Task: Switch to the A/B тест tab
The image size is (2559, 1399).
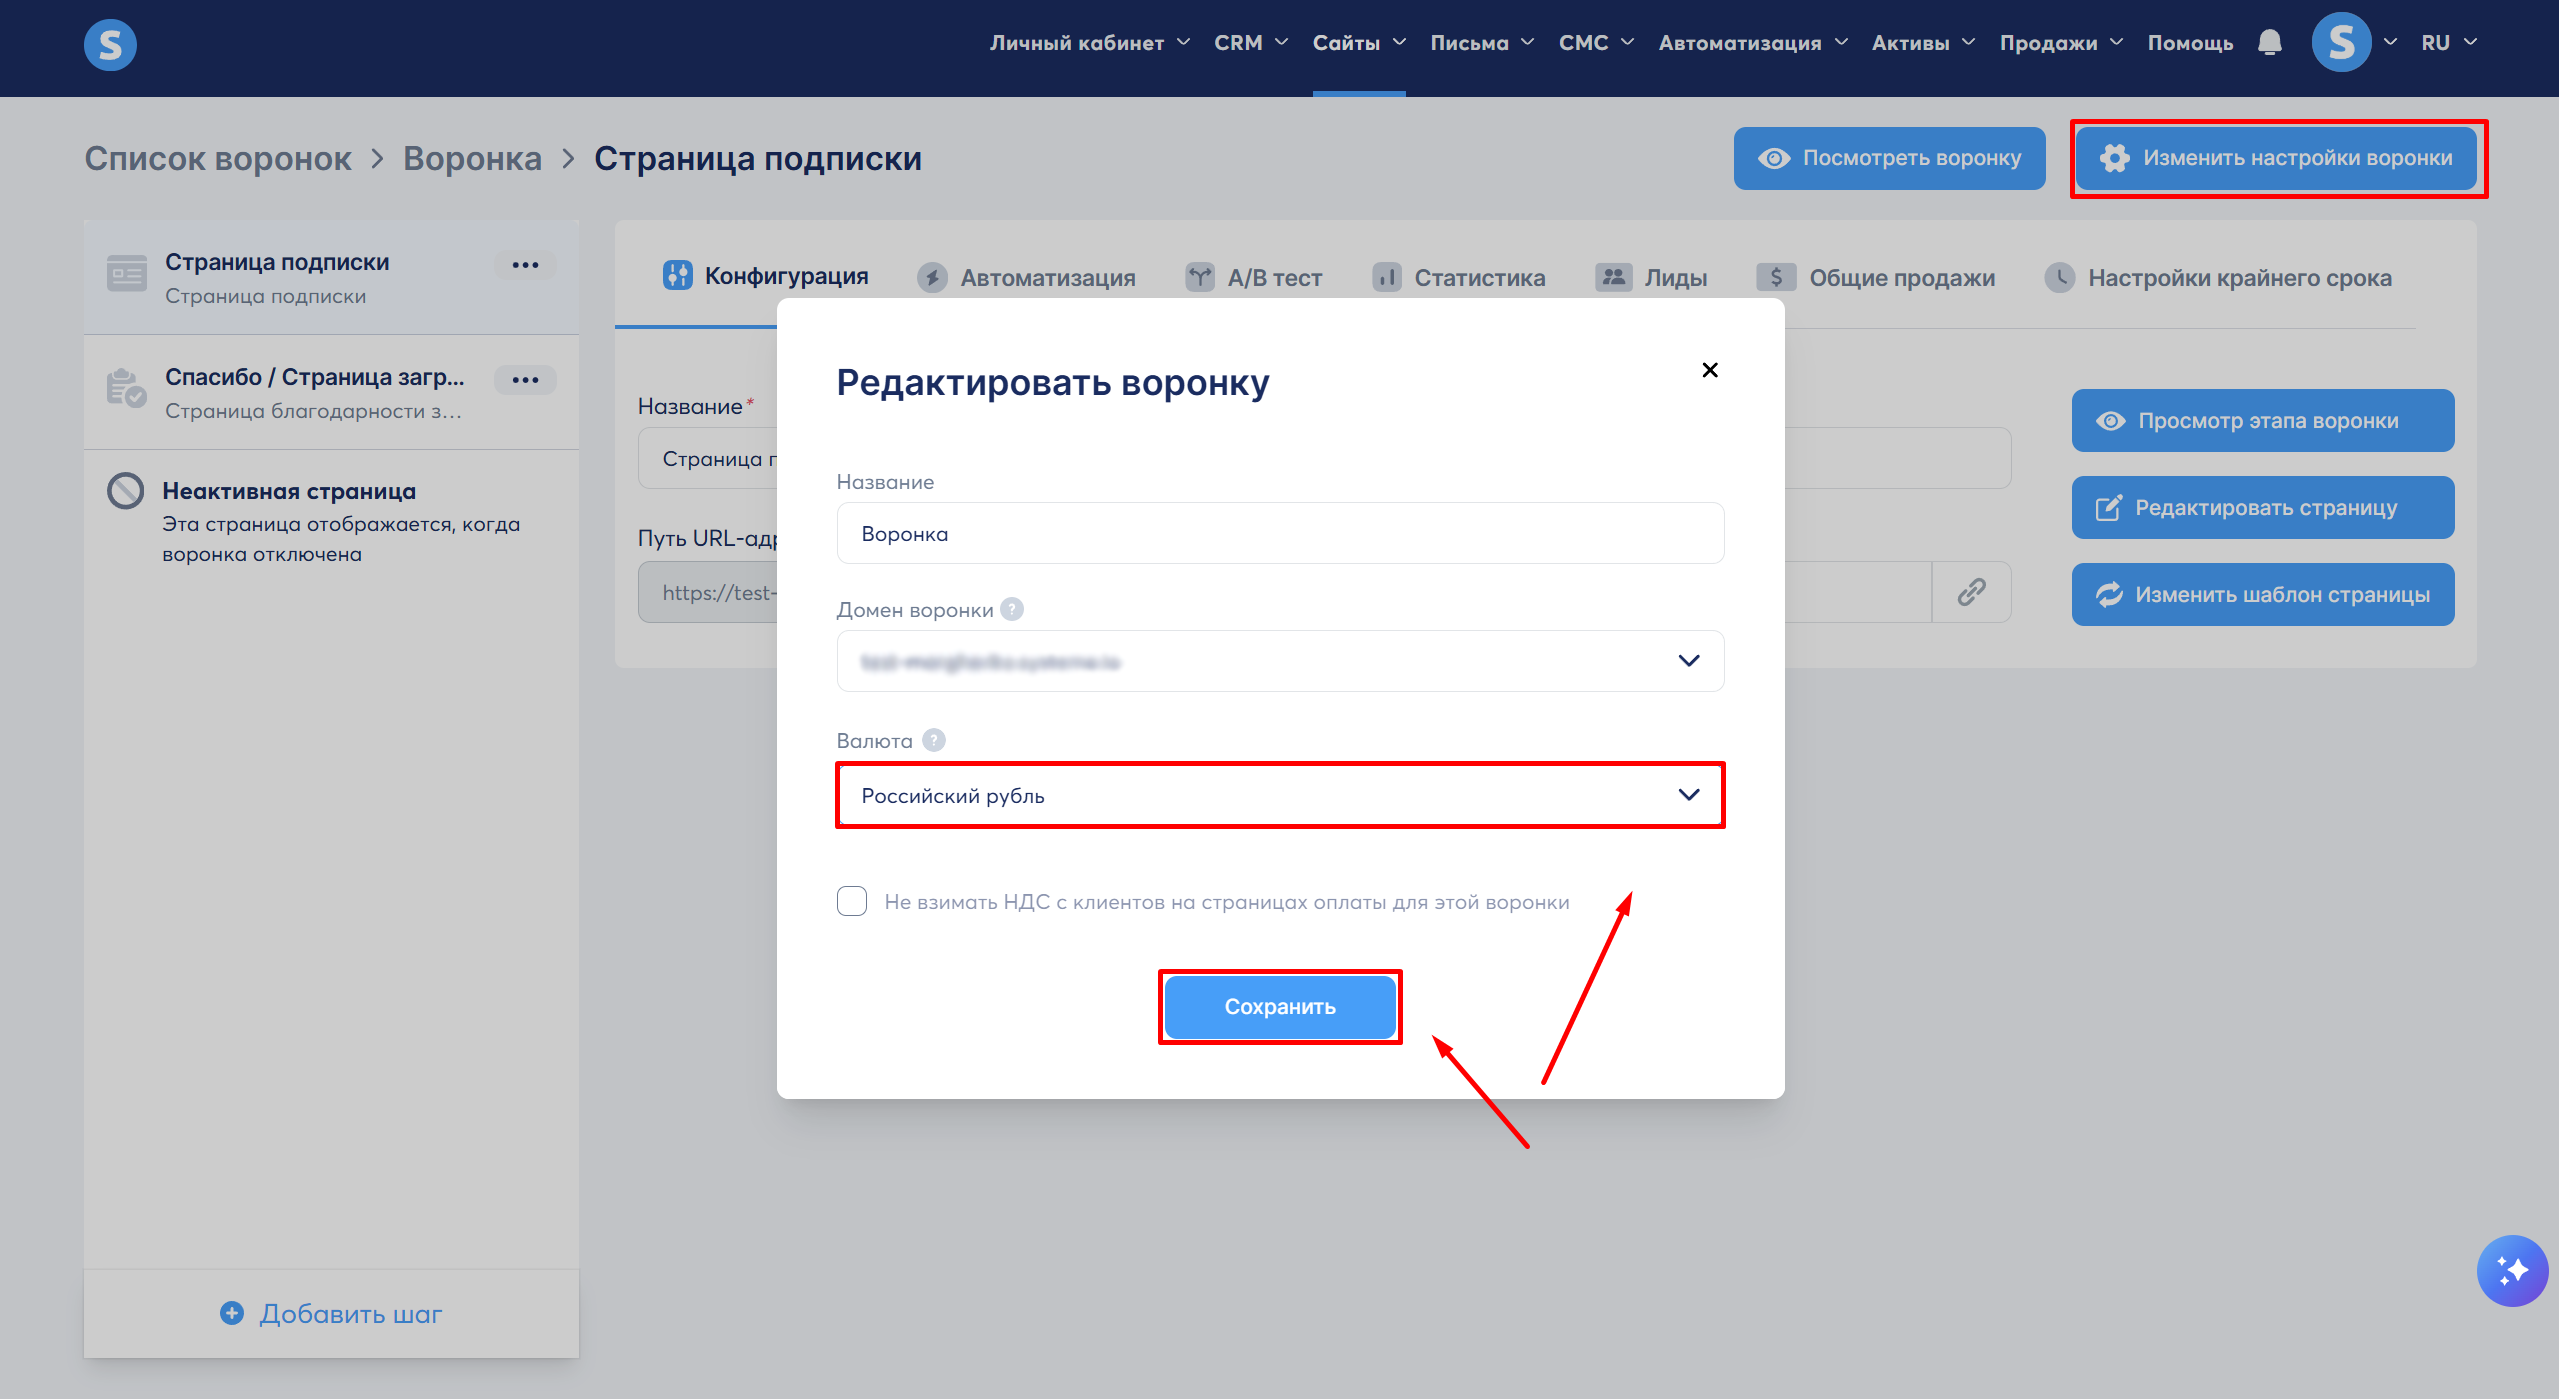Action: pos(1254,278)
